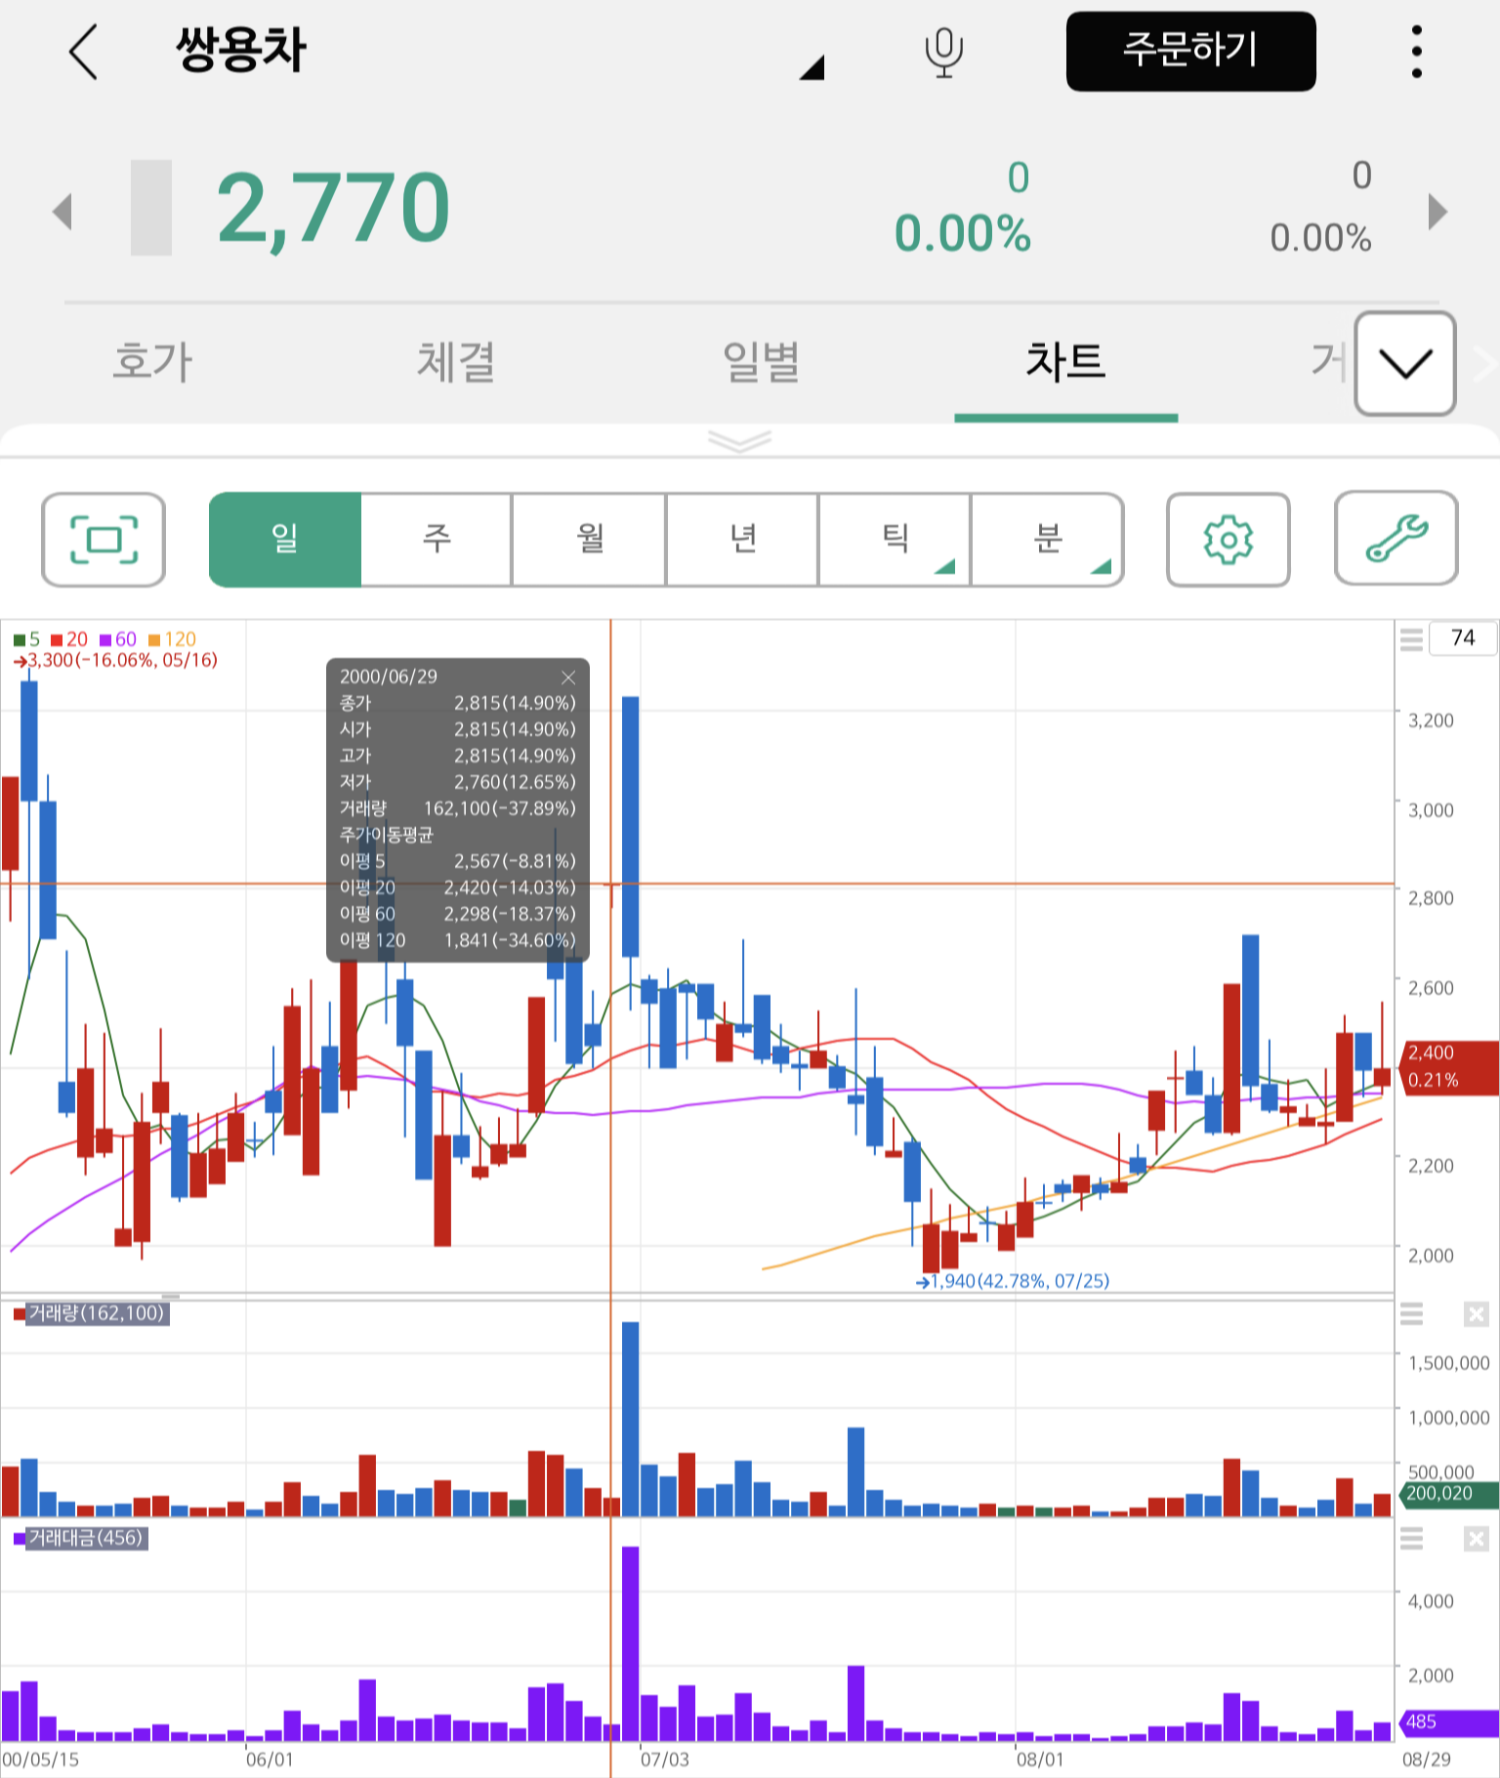
Task: Go back with the left chevron arrow
Action: click(x=84, y=51)
